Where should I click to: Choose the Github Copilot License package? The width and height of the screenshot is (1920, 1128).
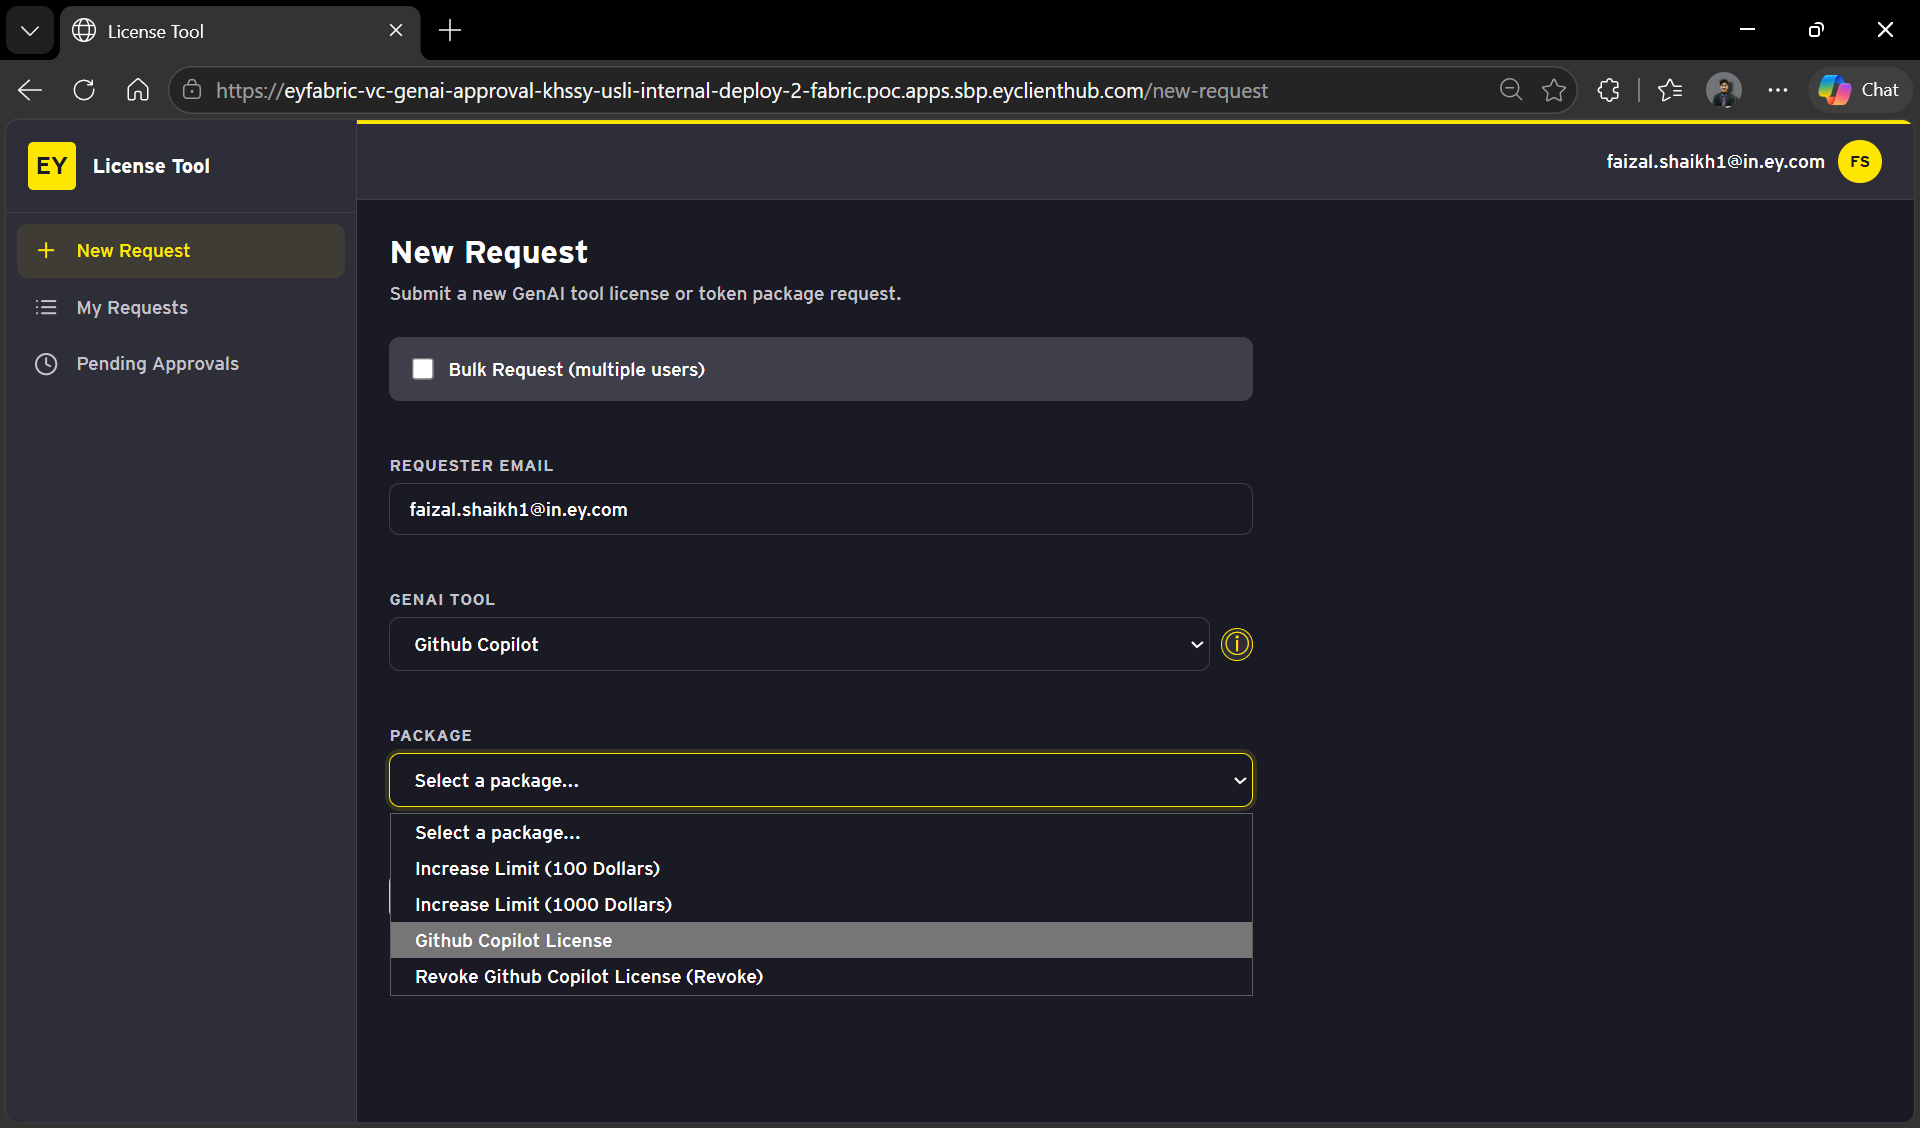pyautogui.click(x=821, y=940)
